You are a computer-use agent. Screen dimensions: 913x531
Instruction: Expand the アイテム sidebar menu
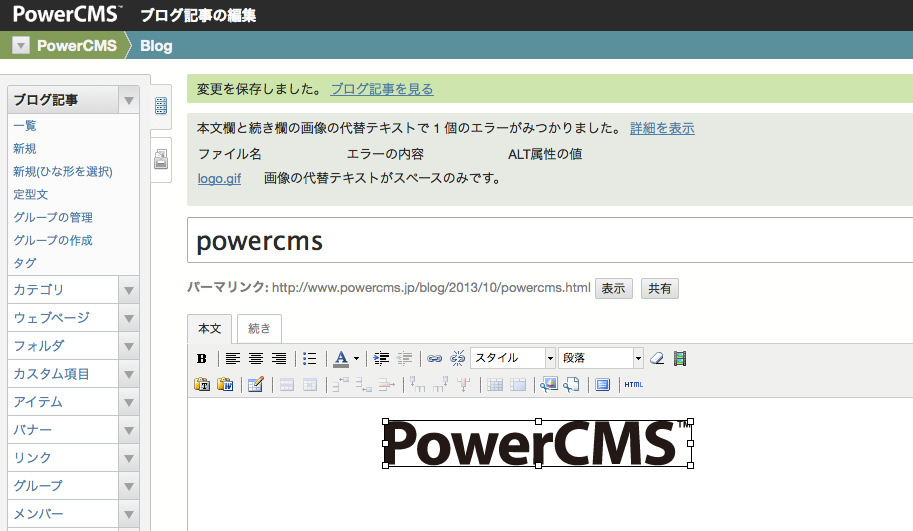pos(129,402)
